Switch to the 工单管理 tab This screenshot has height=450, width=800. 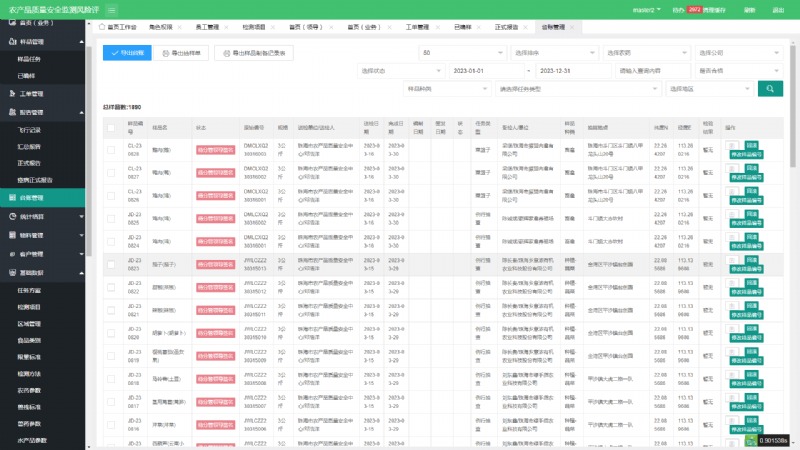(x=417, y=27)
